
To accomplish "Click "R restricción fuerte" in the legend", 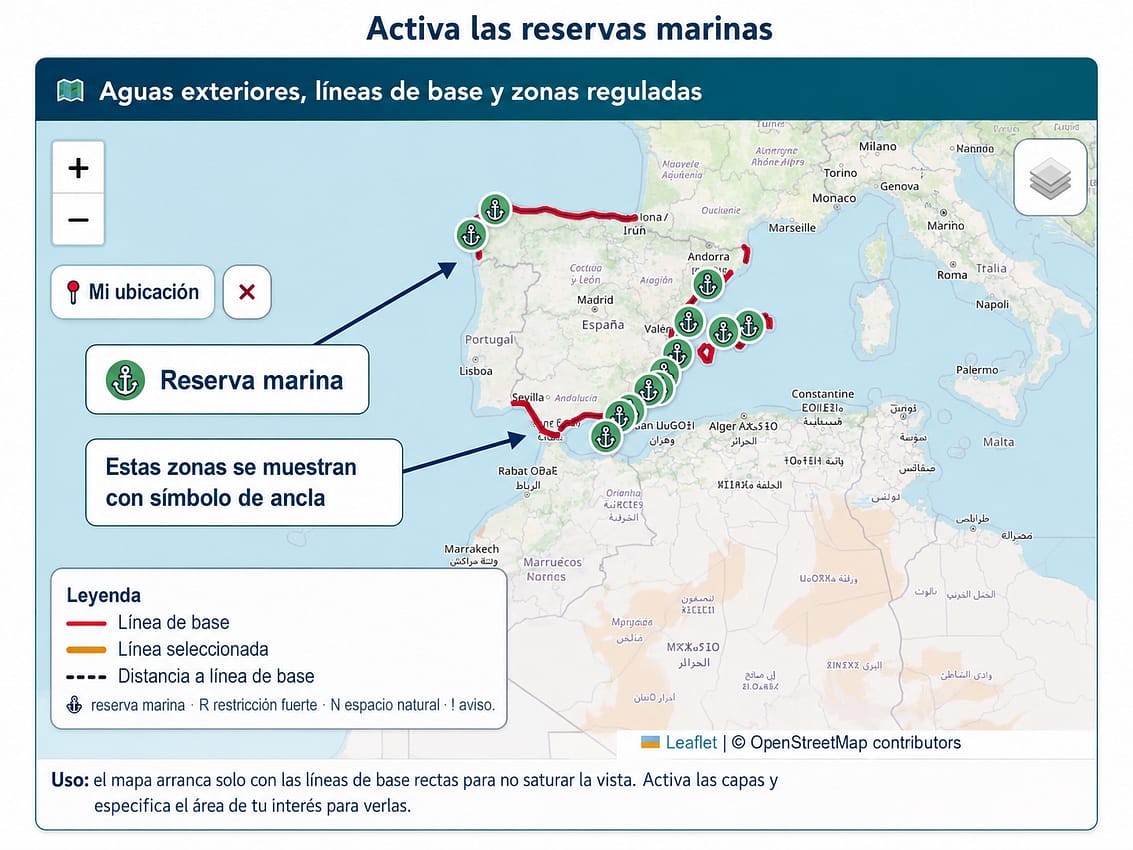I will point(258,705).
